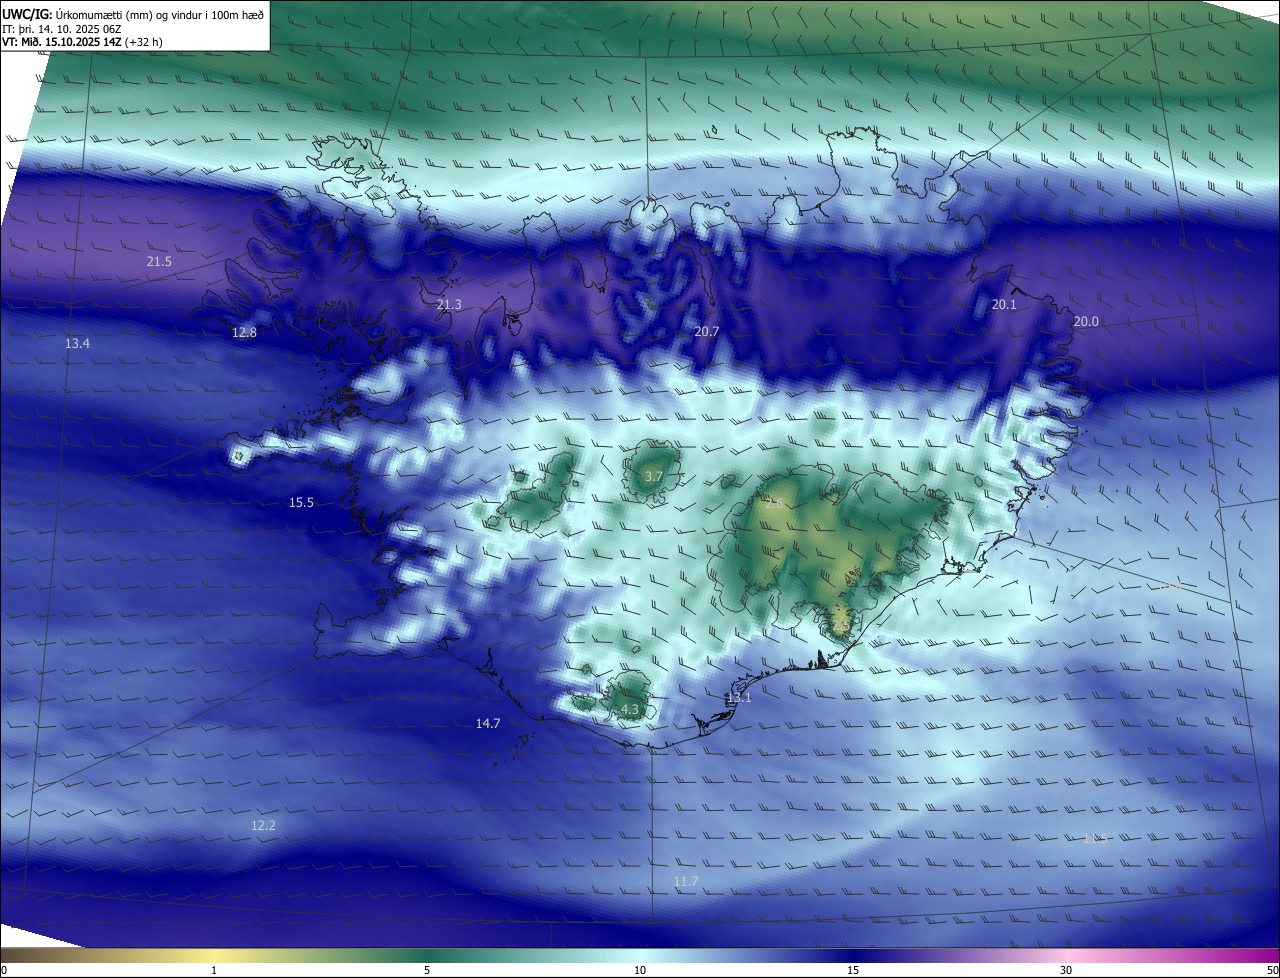Image resolution: width=1280 pixels, height=978 pixels.
Task: Click the 13.1 value label
Action: point(738,697)
